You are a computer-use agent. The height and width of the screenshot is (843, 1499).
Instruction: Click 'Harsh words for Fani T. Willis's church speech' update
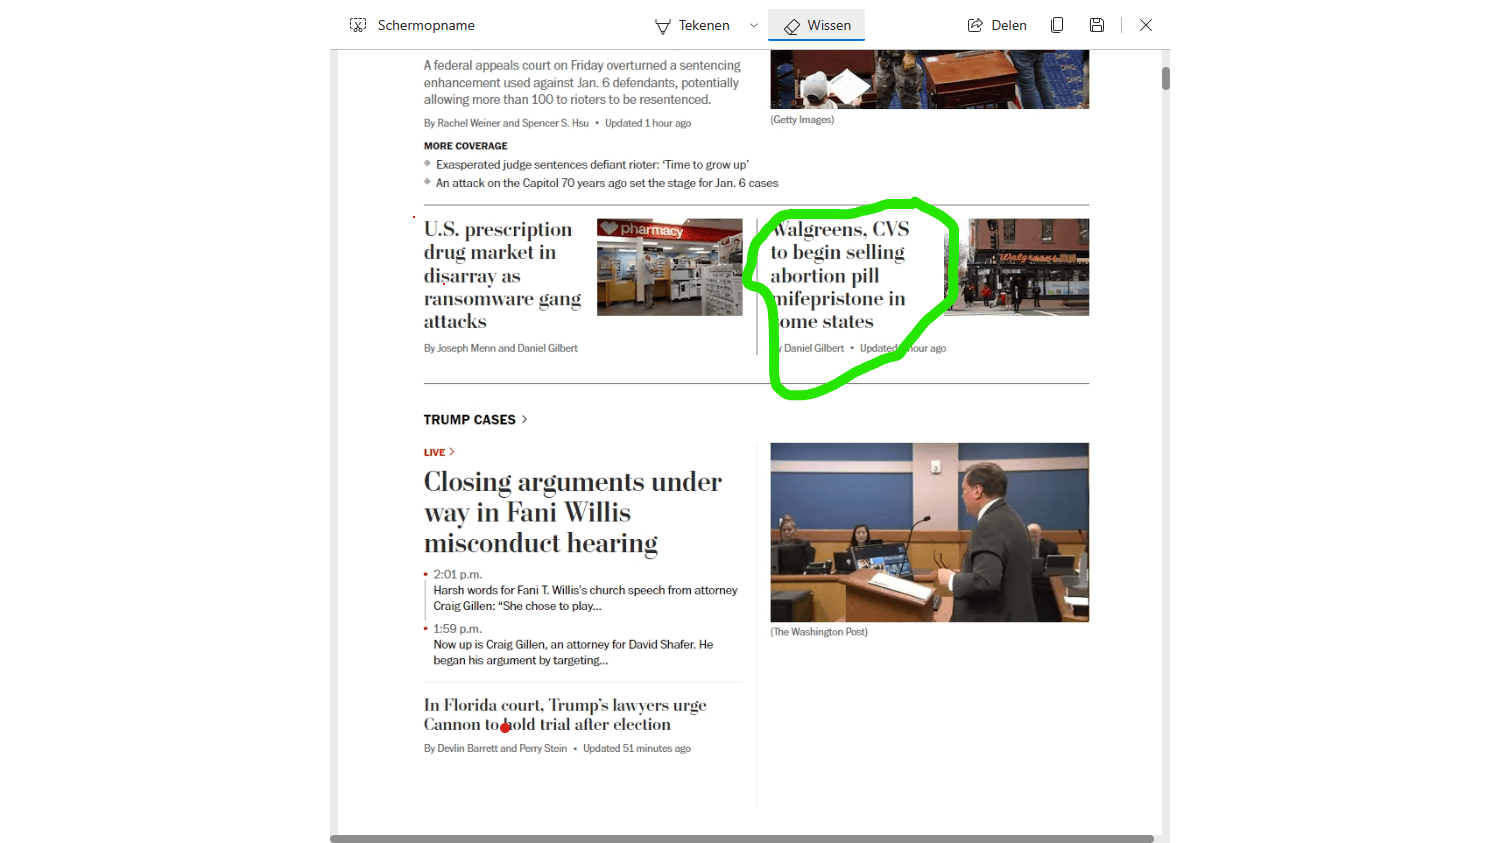point(585,598)
